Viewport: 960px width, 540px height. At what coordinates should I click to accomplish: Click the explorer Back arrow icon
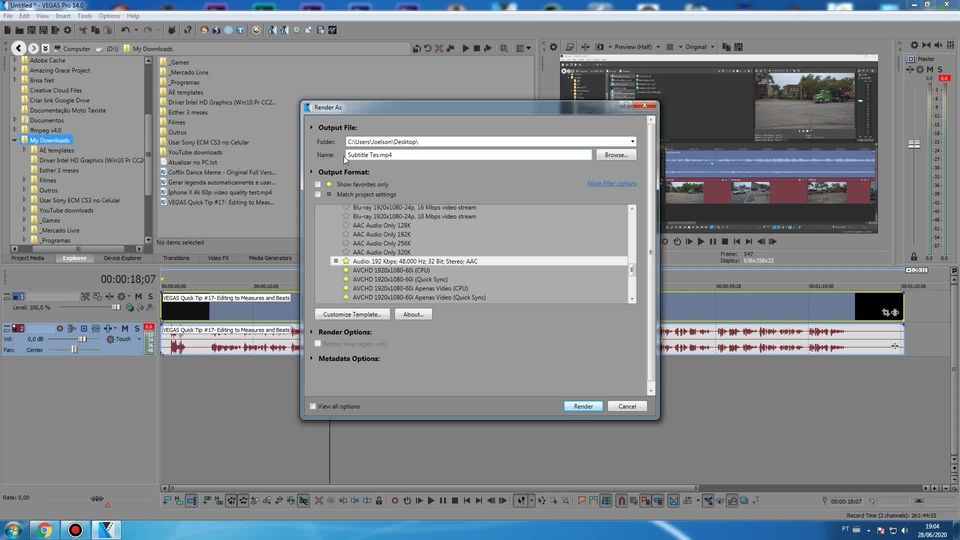click(18, 48)
